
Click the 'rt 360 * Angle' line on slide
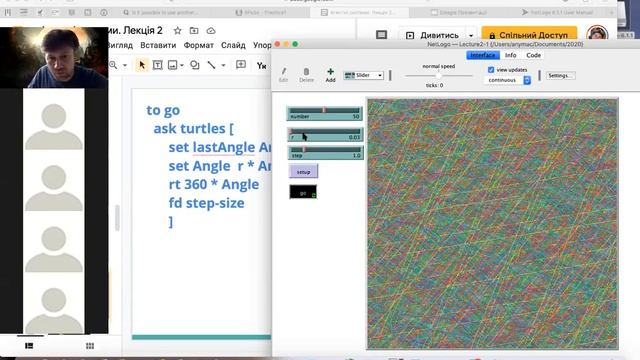(213, 184)
